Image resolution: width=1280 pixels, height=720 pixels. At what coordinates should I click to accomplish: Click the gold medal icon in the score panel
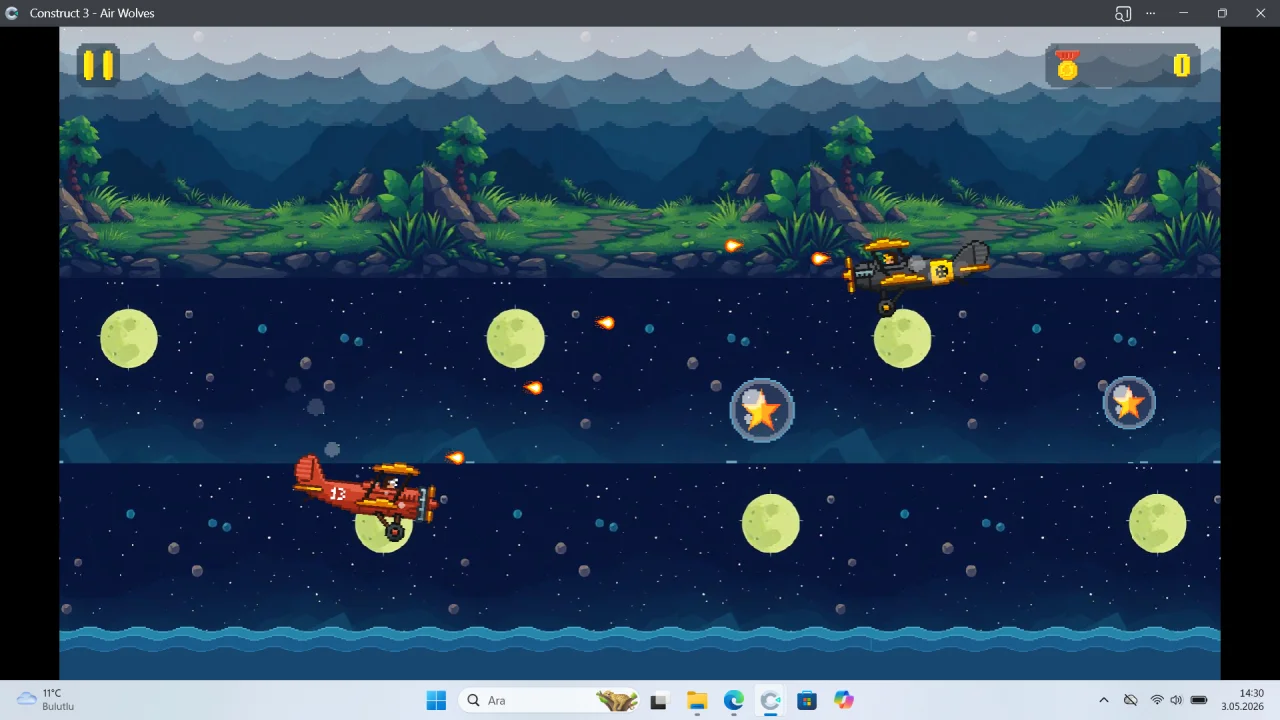click(1068, 66)
